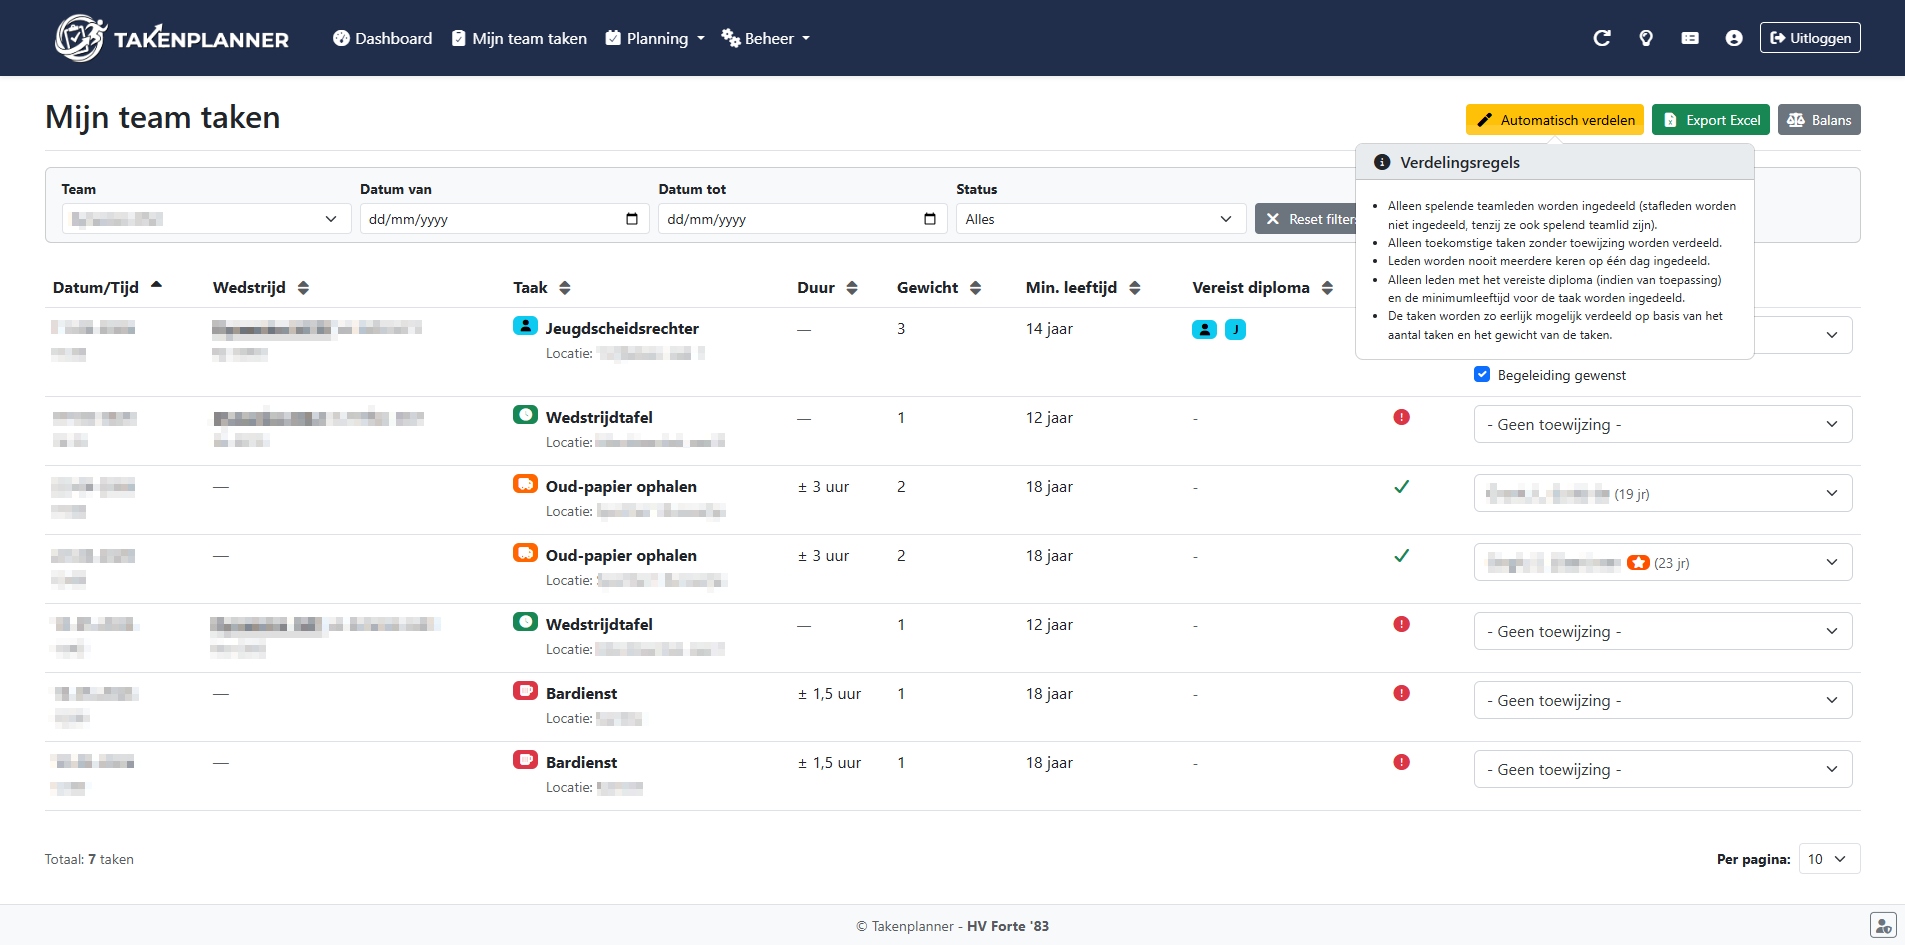This screenshot has height=945, width=1905.
Task: Open the user profile icon
Action: point(1734,38)
